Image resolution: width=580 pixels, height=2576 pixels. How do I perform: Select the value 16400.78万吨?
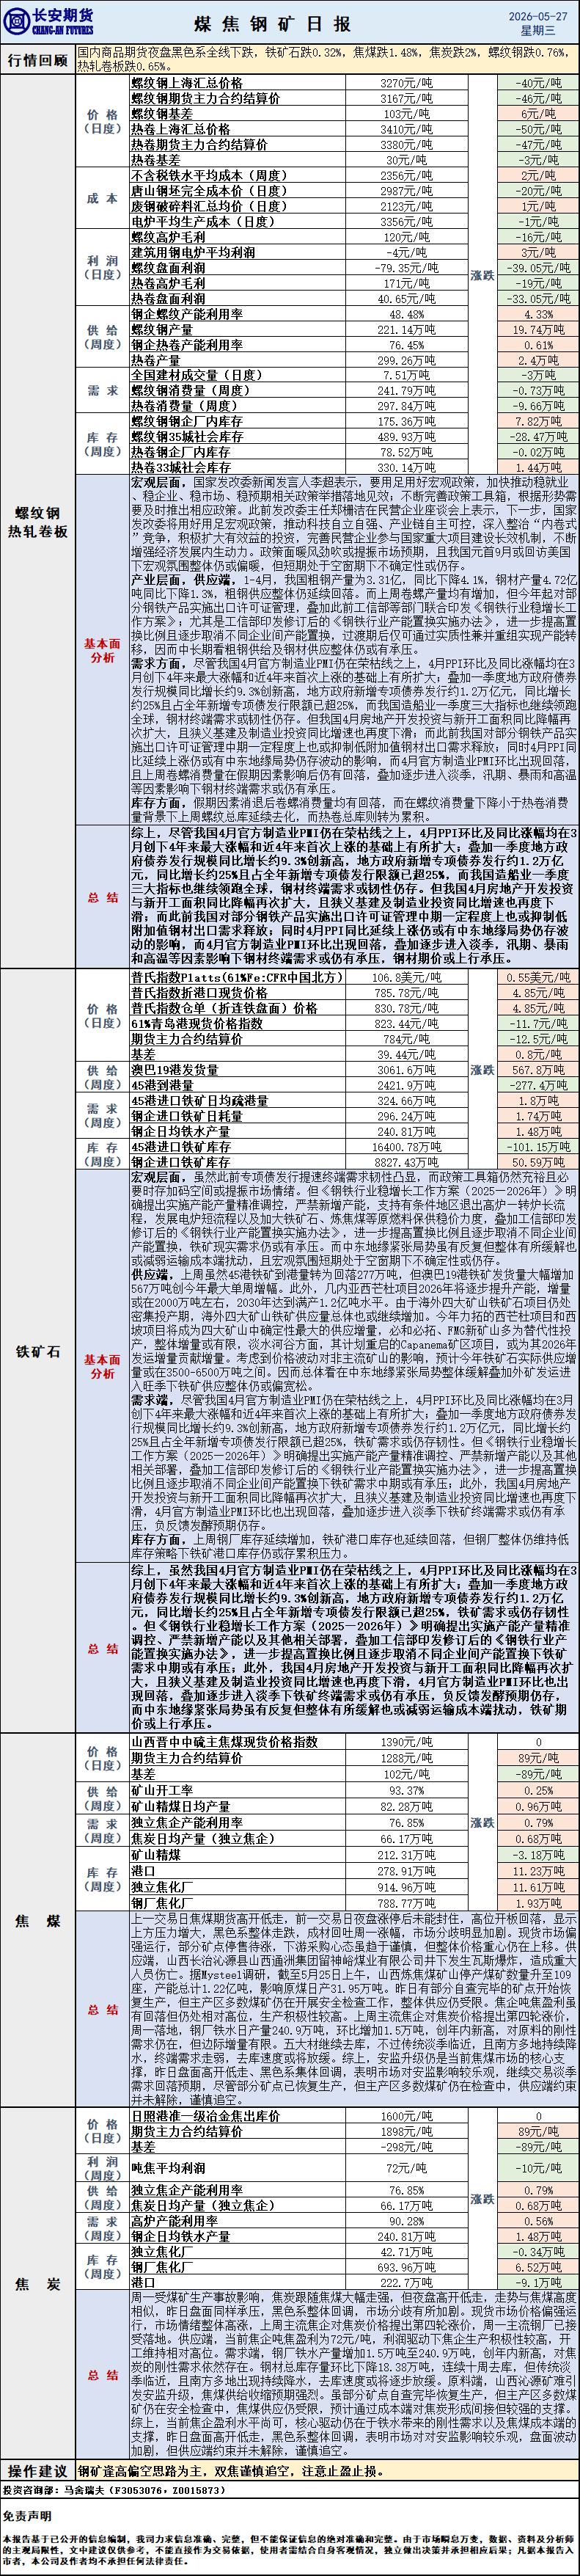point(407,1147)
